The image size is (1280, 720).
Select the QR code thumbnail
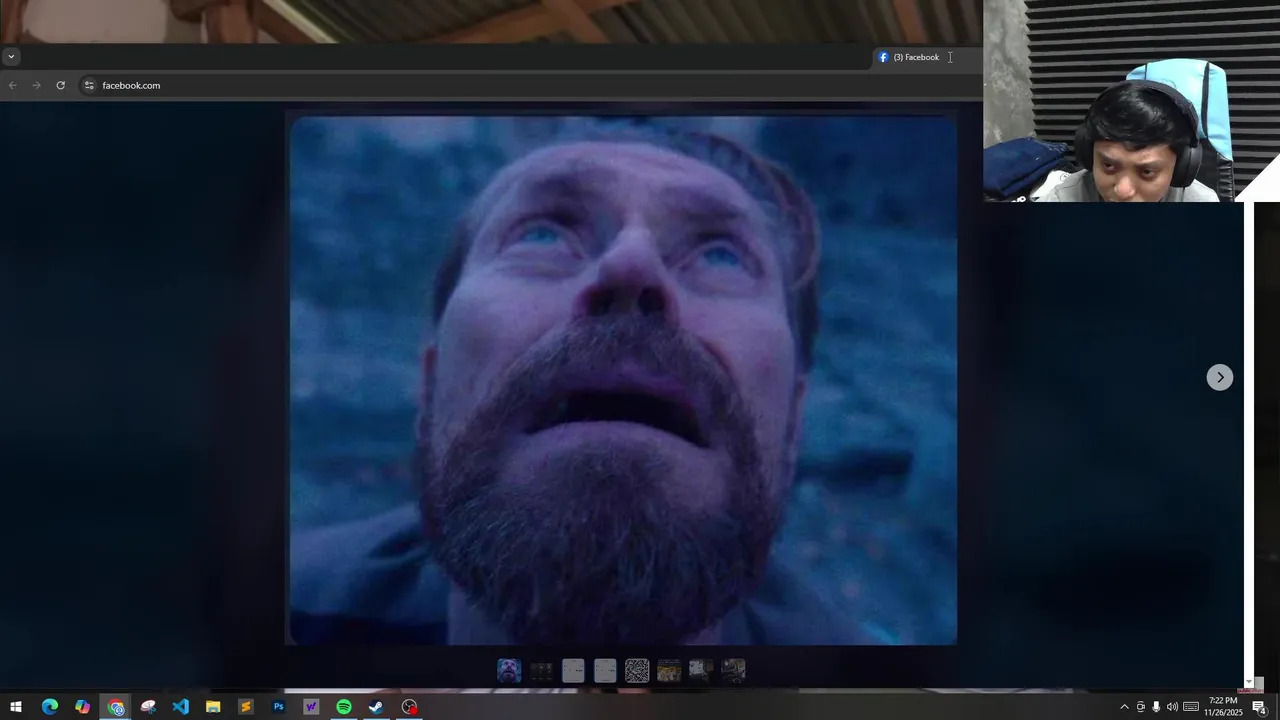tap(637, 670)
